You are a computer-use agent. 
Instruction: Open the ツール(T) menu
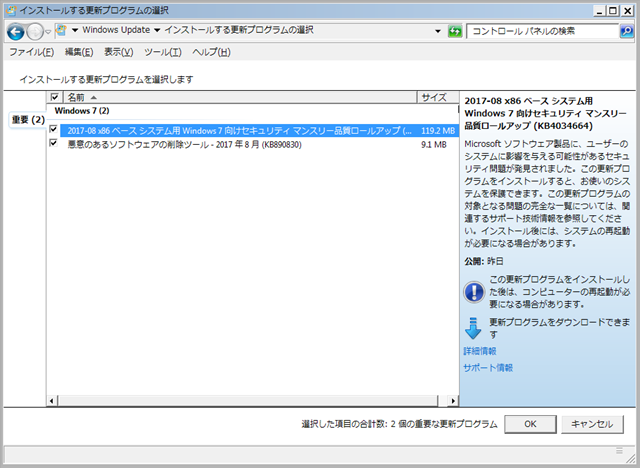[162, 52]
